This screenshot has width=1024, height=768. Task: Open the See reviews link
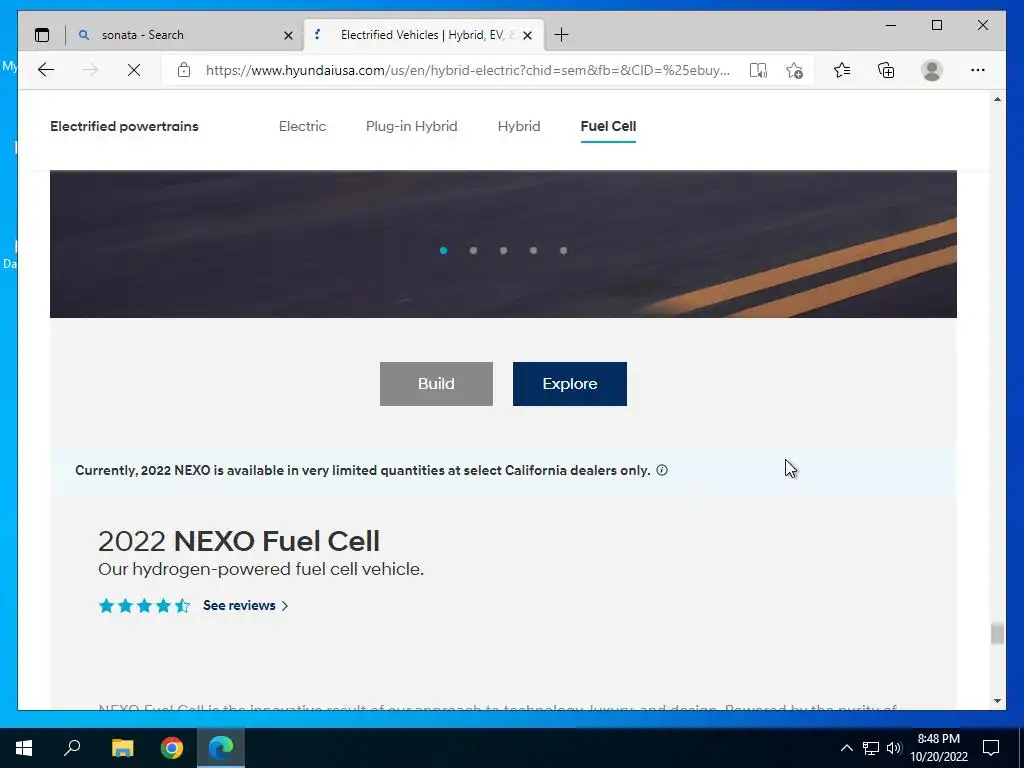pyautogui.click(x=246, y=605)
